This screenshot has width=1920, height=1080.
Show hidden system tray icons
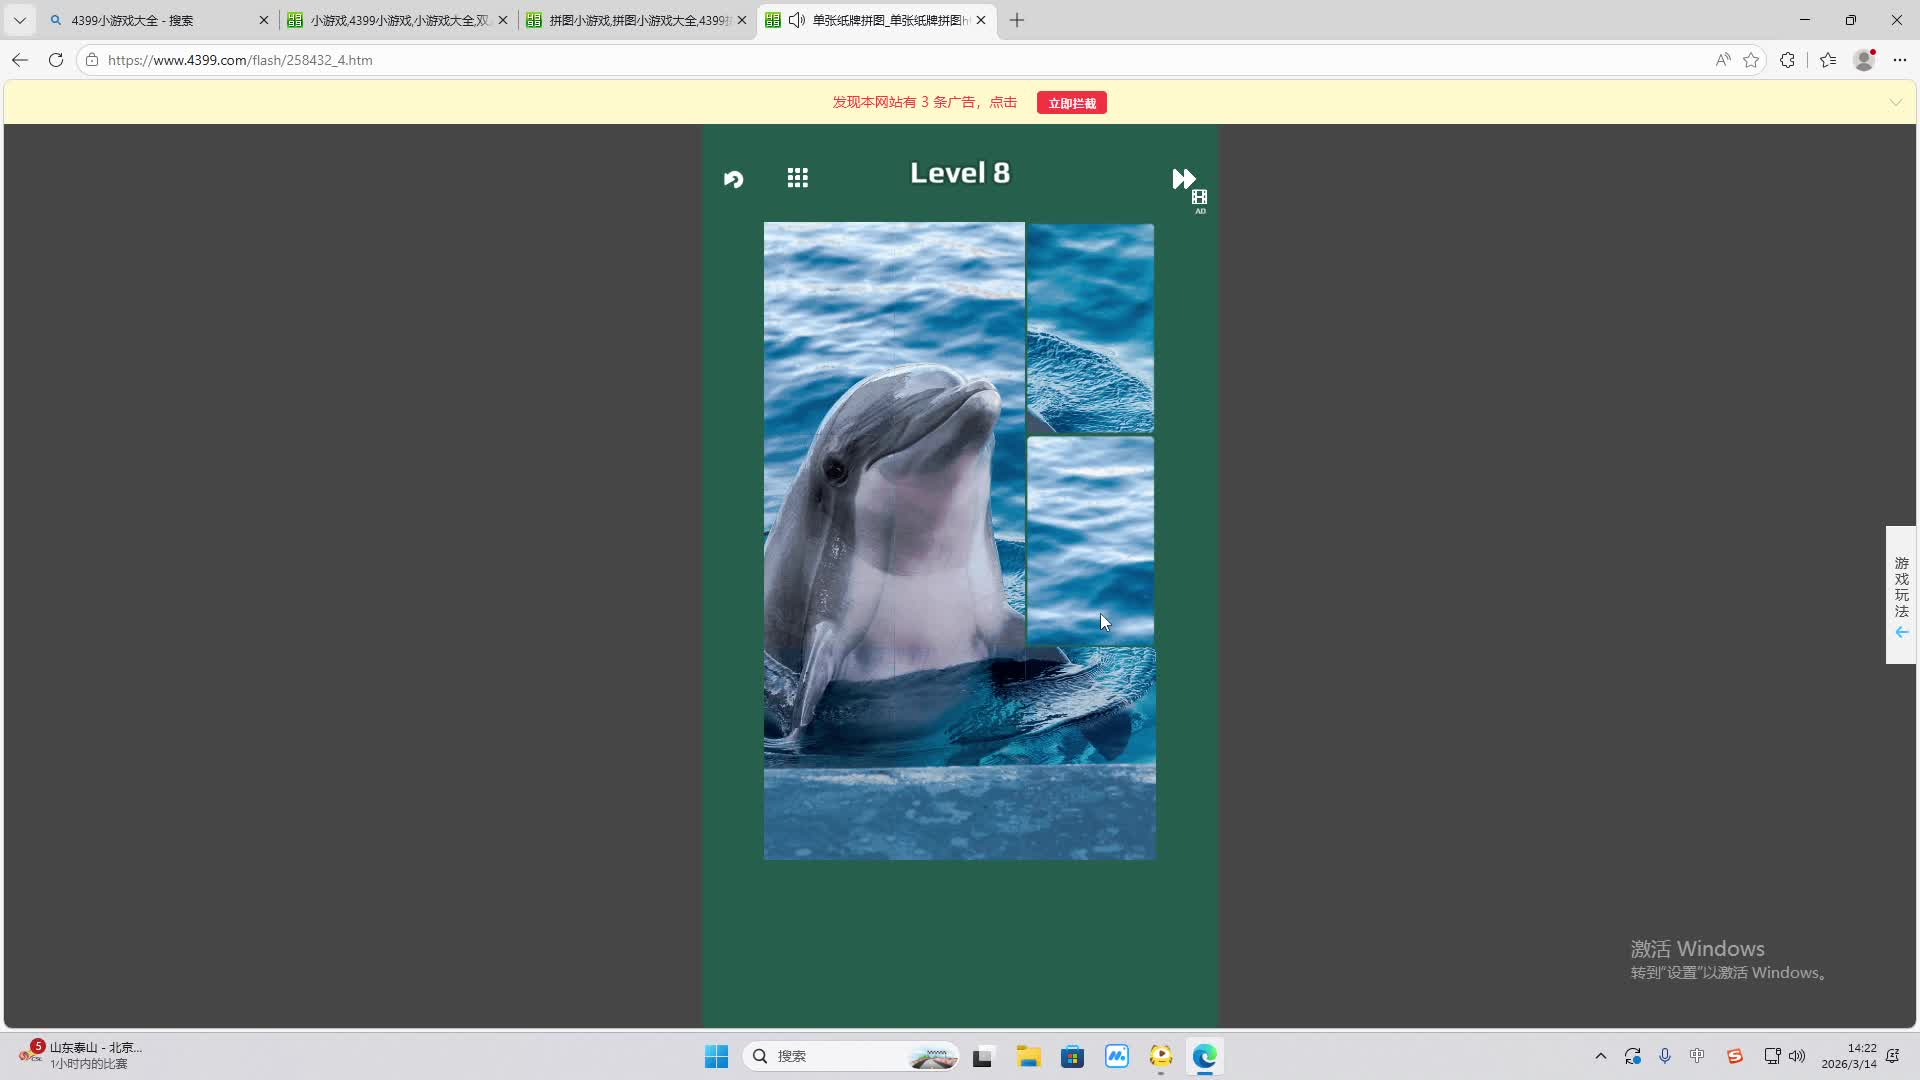[x=1600, y=1056]
